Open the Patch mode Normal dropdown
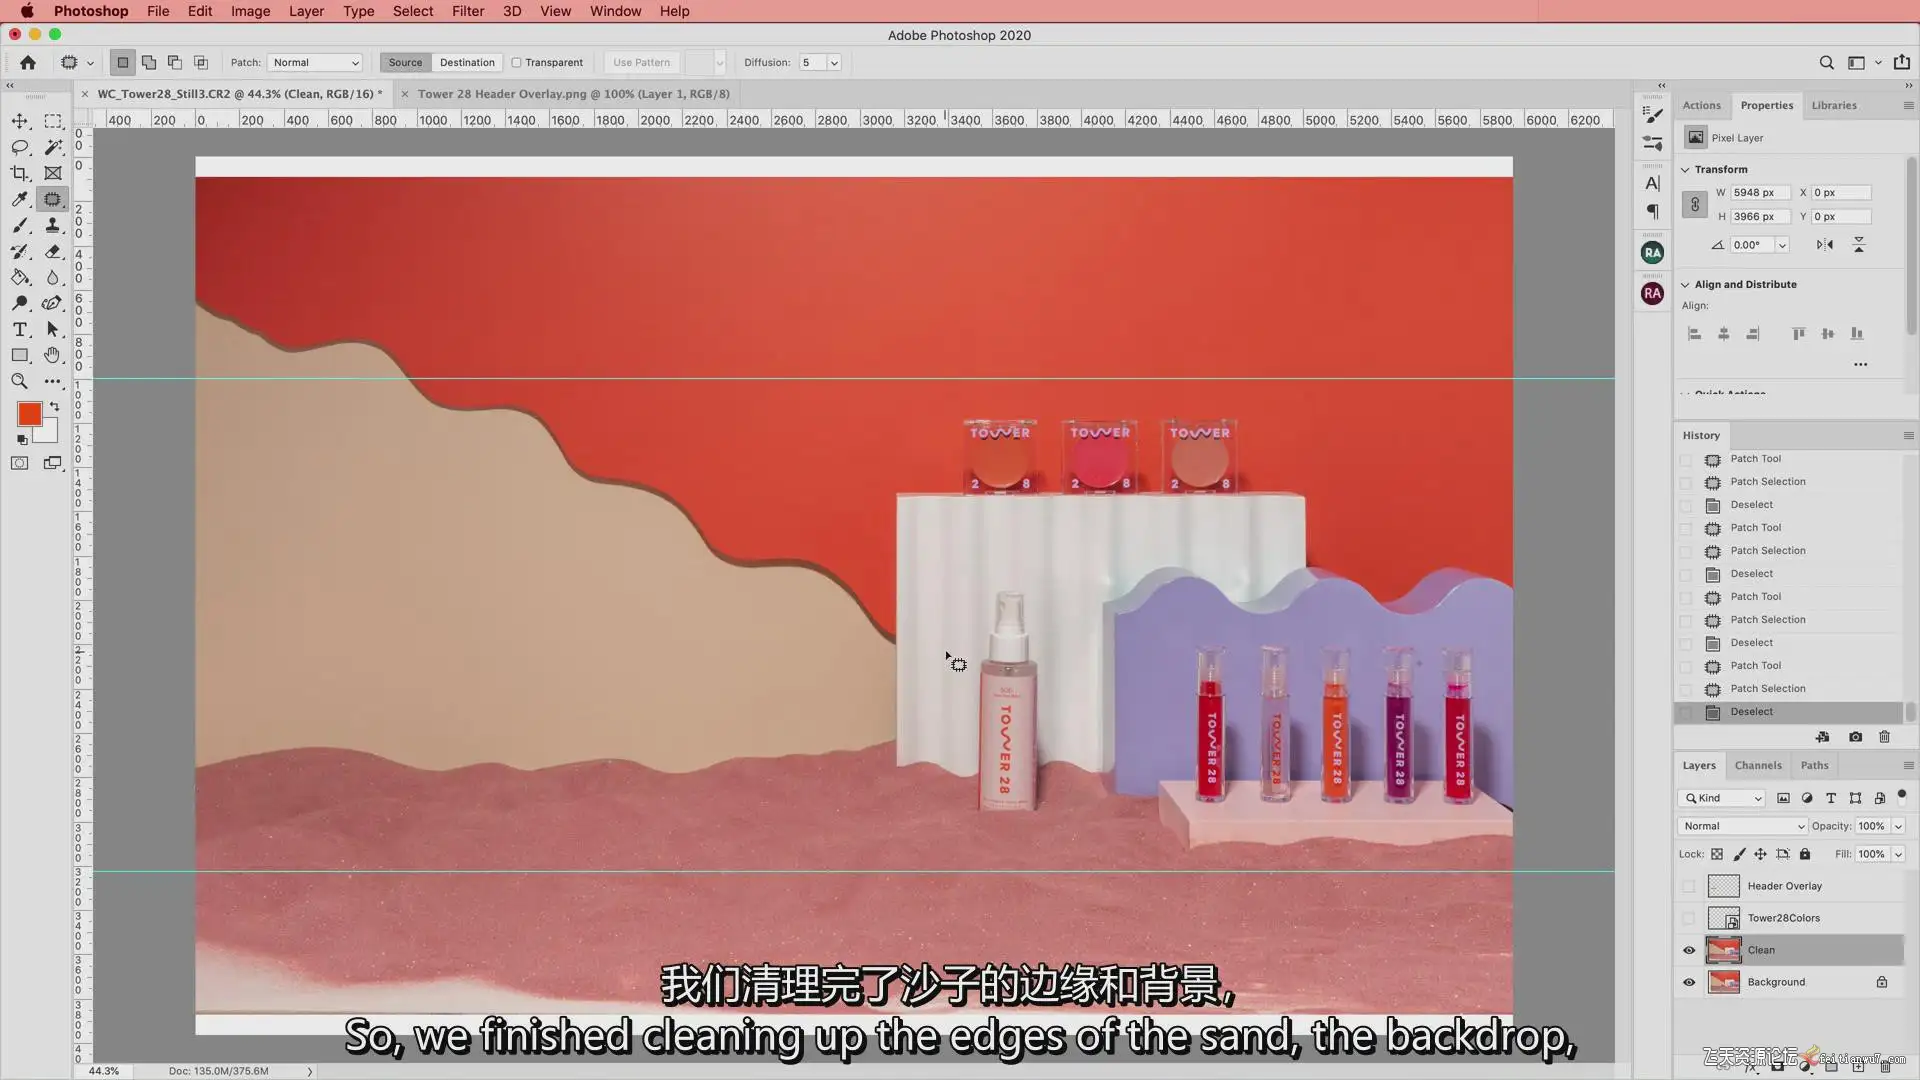1920x1080 pixels. coord(315,62)
